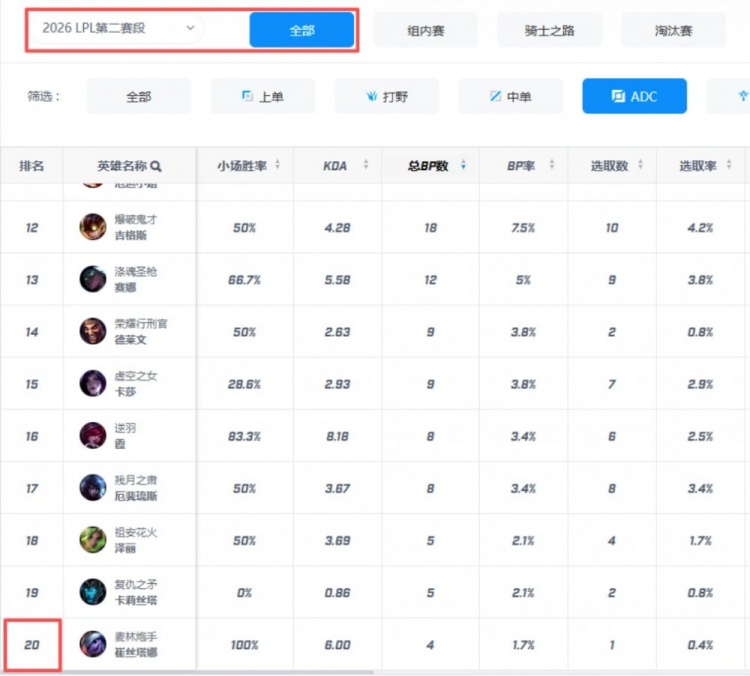Screen dimensions: 750x676
Task: Click rank number 17
Action: coord(32,488)
